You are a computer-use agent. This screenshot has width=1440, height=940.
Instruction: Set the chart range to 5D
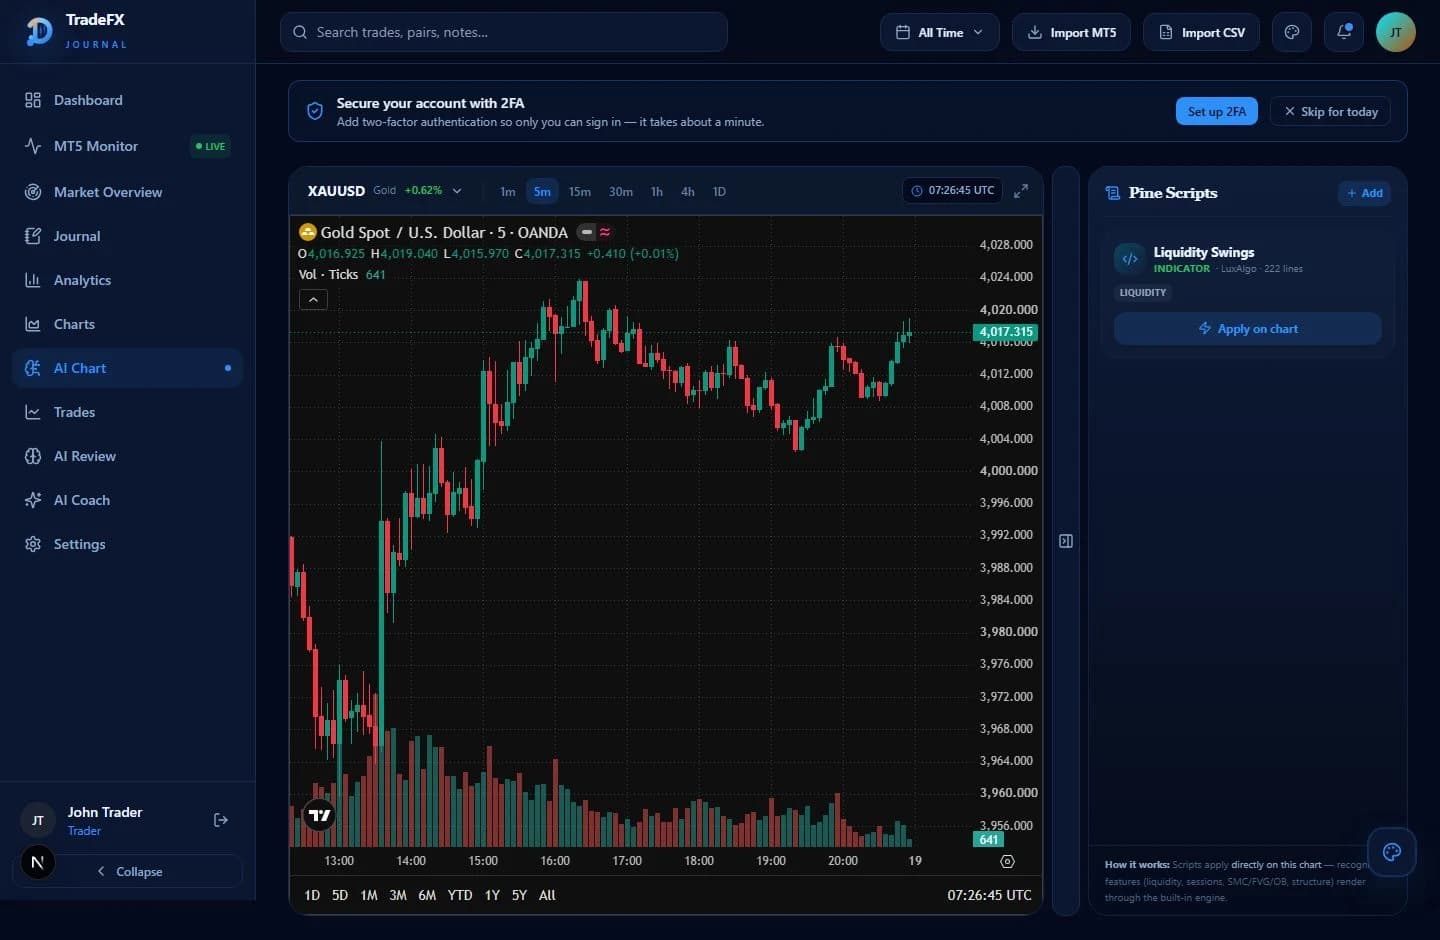point(340,895)
